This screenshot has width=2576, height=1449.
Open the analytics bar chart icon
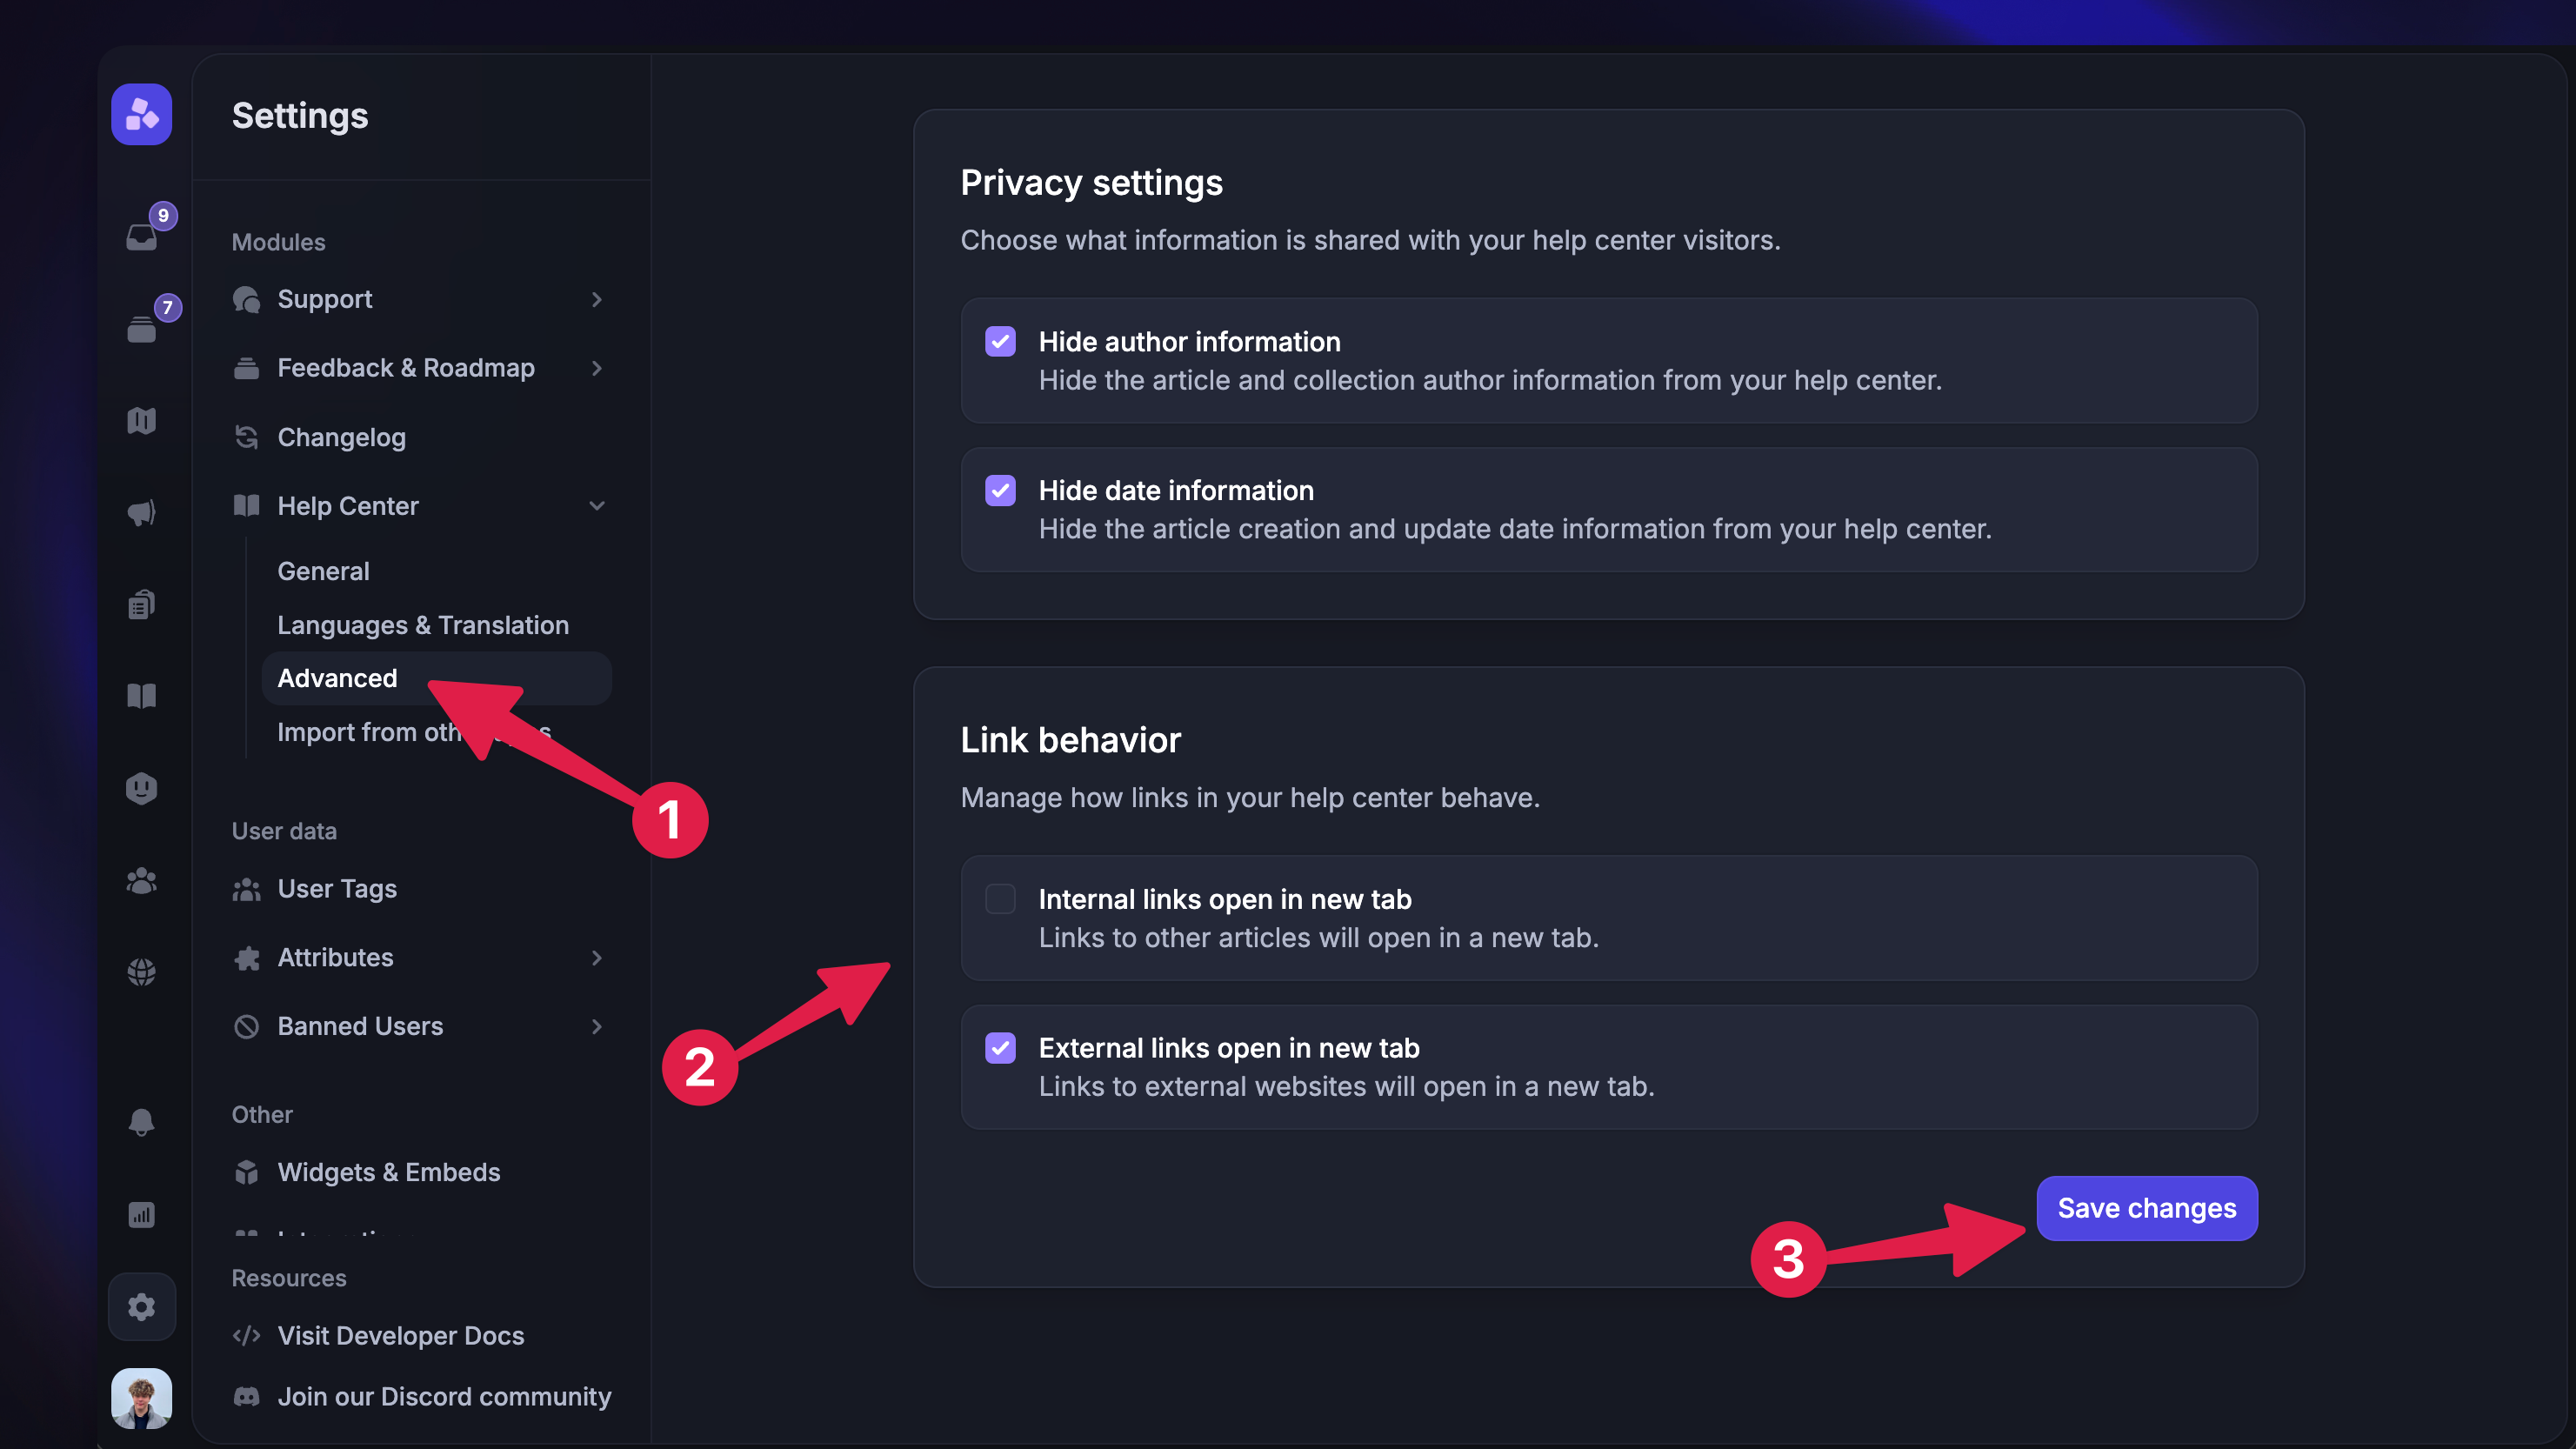point(142,1215)
